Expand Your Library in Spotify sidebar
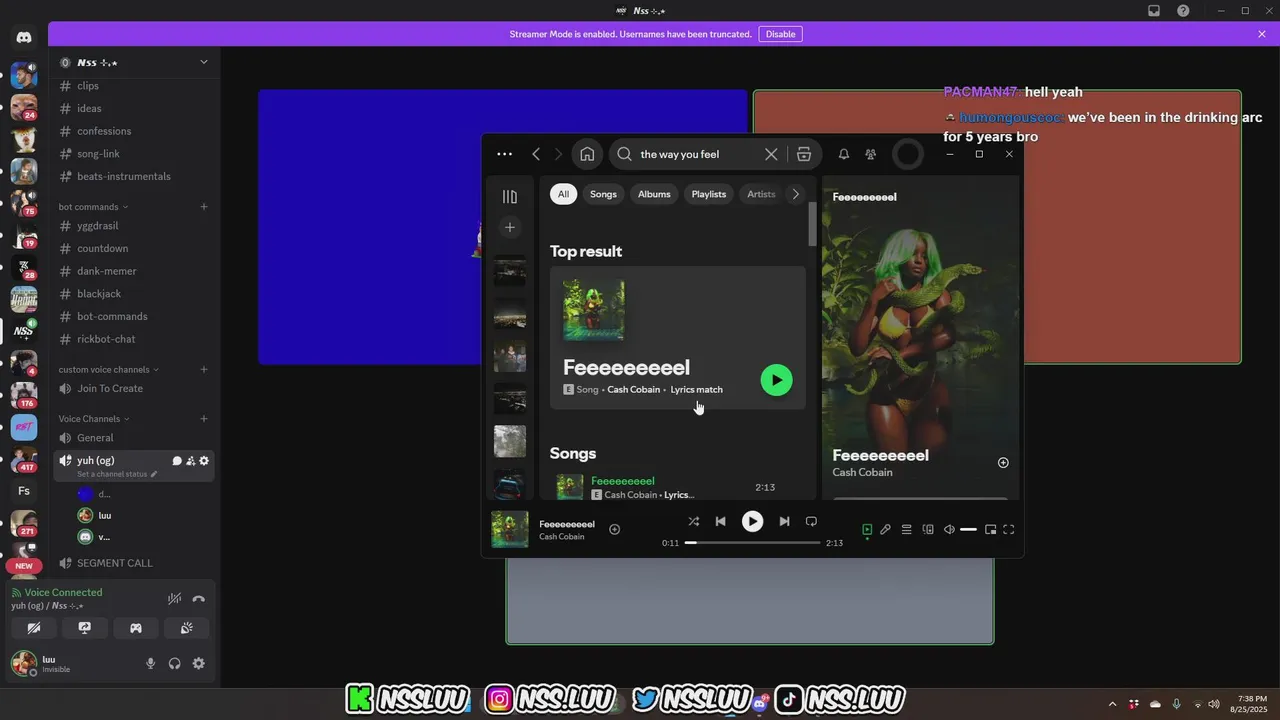Screen dimensions: 1280x720 pos(510,197)
